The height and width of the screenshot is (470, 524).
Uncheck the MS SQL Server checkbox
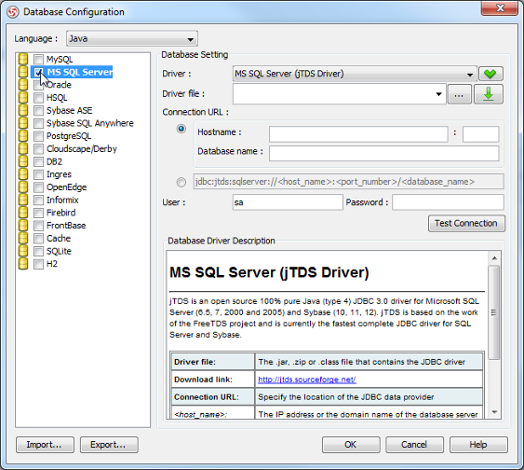[38, 72]
